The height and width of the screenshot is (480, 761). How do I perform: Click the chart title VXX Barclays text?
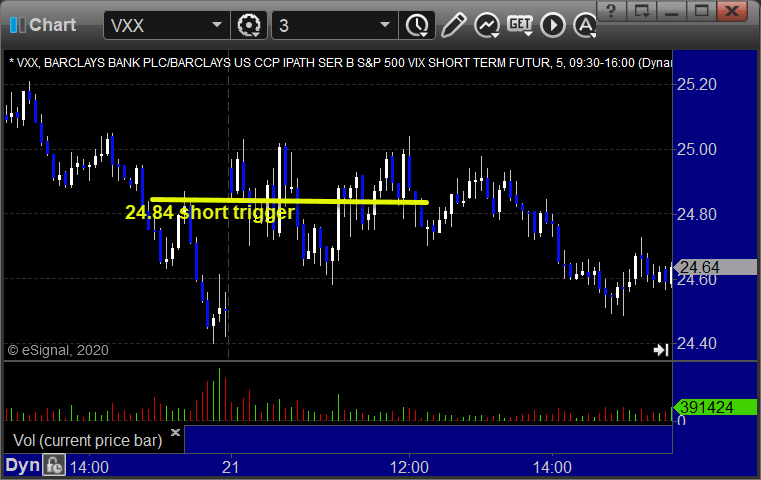click(340, 63)
